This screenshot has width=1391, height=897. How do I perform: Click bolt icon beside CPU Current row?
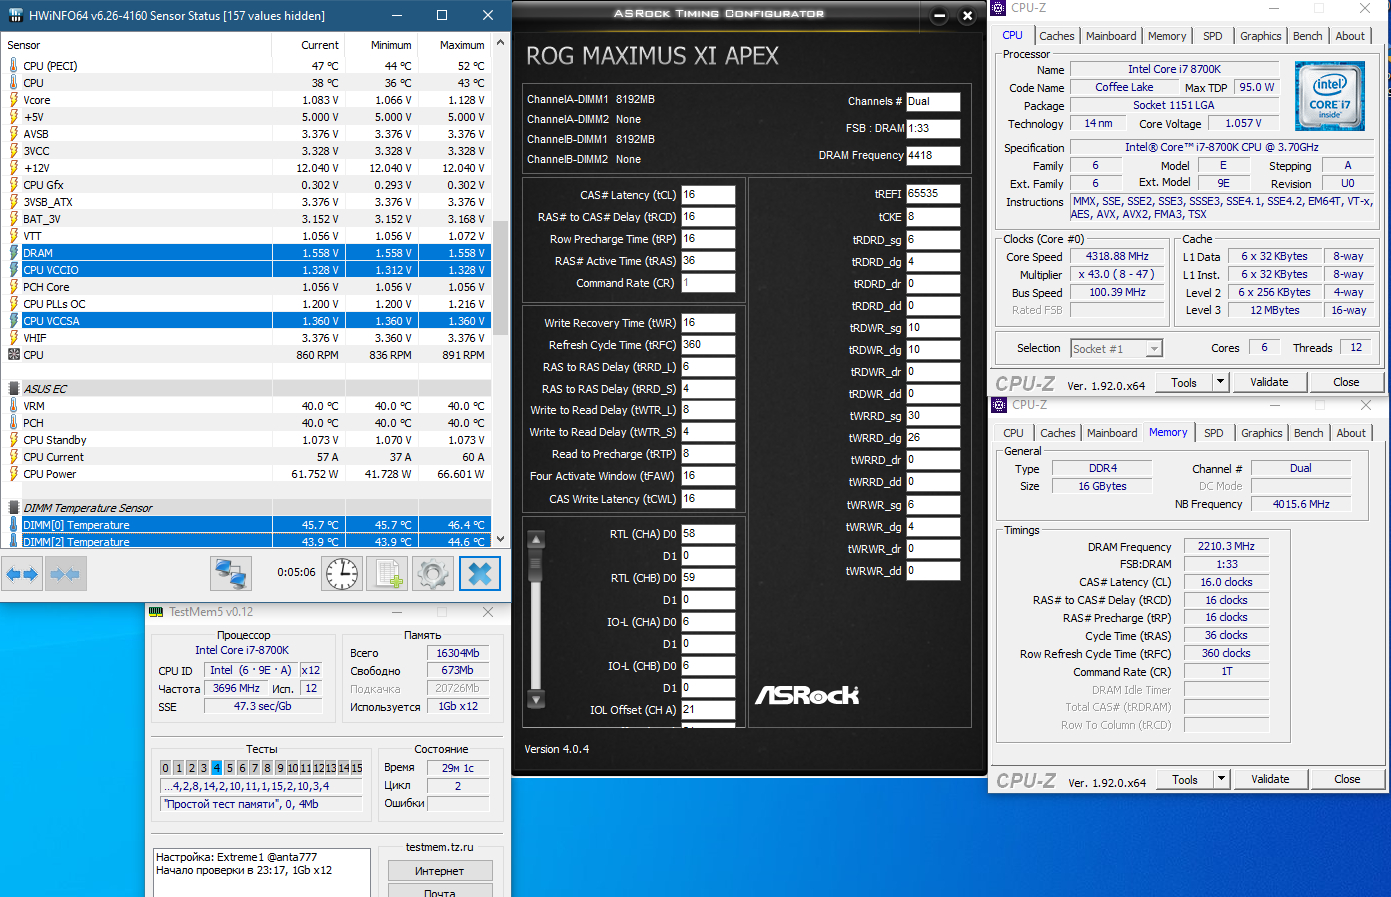[14, 457]
